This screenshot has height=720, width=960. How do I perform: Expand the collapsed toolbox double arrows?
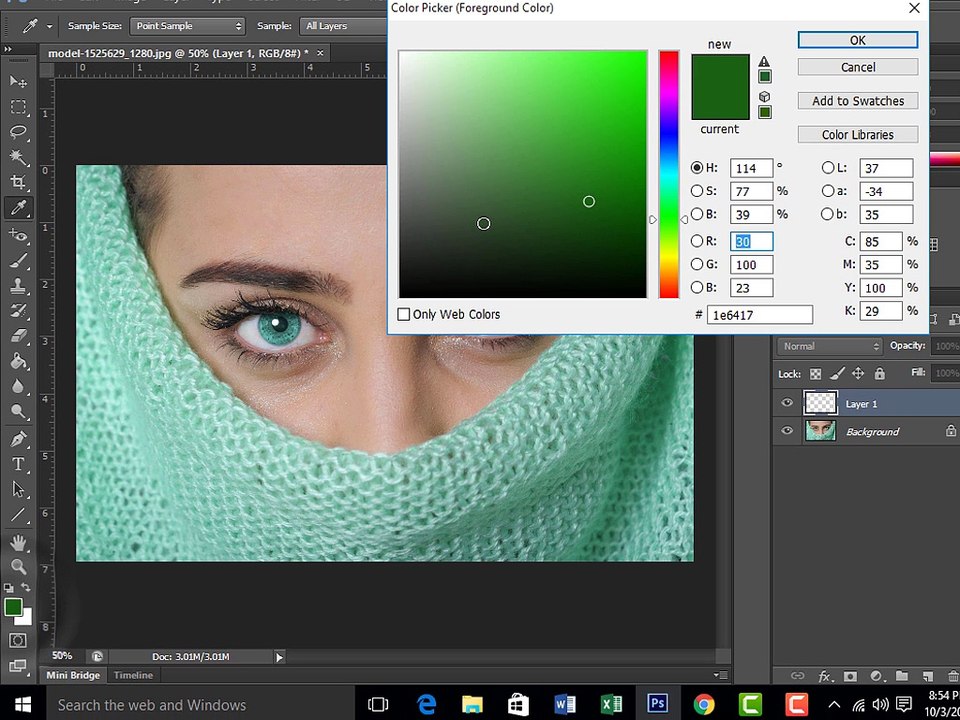coord(8,49)
